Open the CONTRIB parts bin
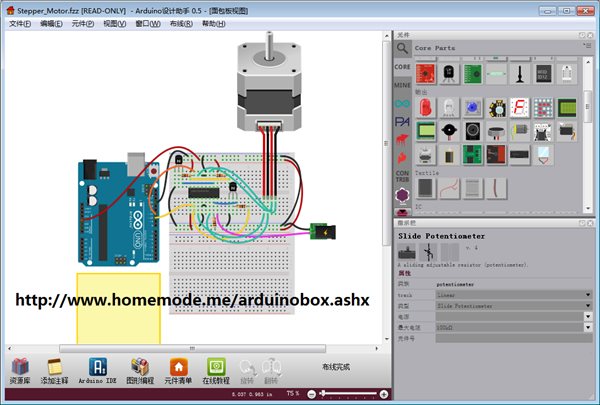Viewport: 600px width, 405px height. point(402,176)
